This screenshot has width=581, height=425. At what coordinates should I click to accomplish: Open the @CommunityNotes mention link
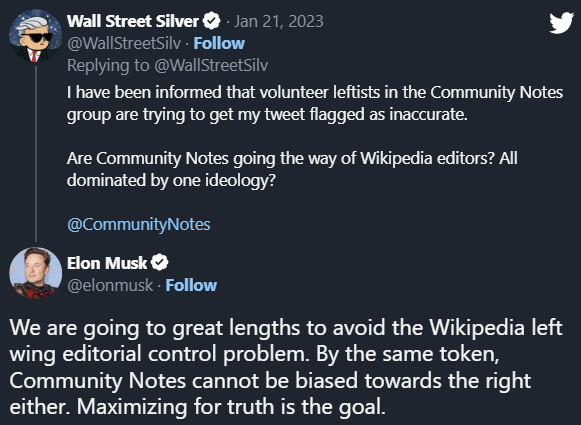(x=139, y=225)
